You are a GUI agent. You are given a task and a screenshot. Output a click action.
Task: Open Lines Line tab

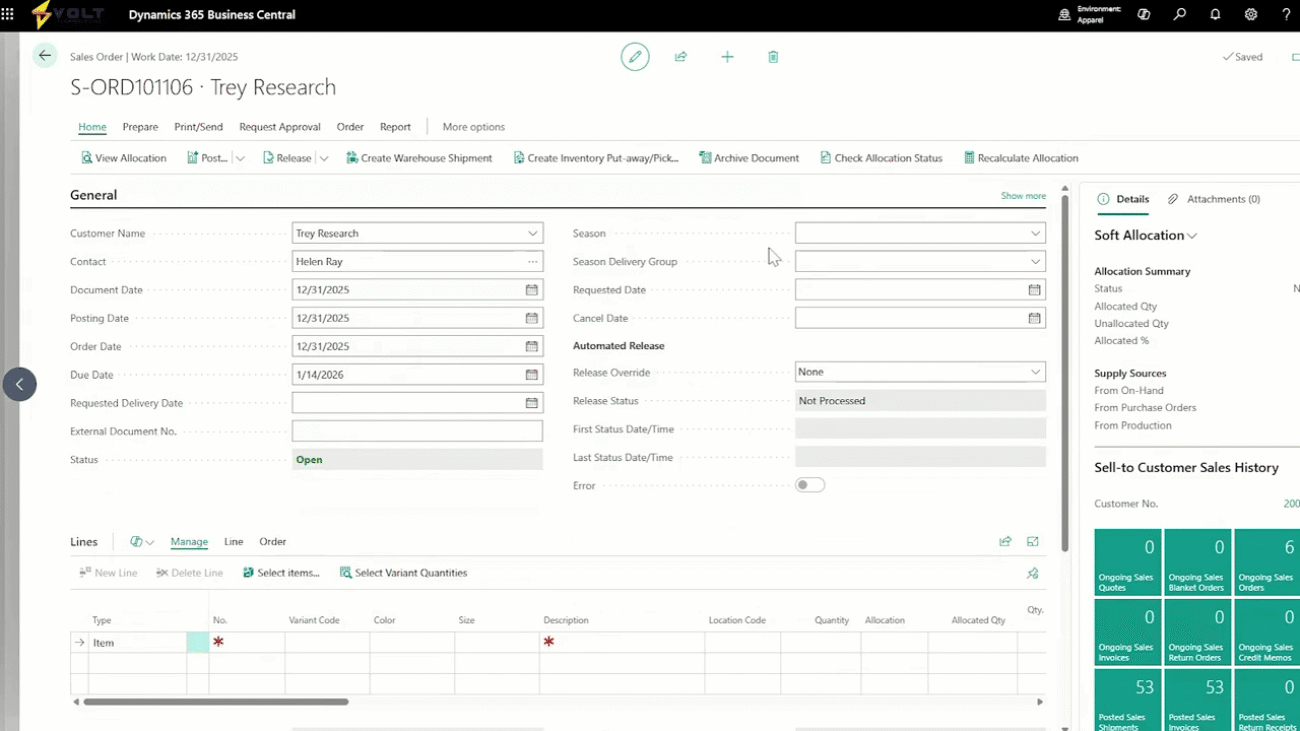click(234, 542)
